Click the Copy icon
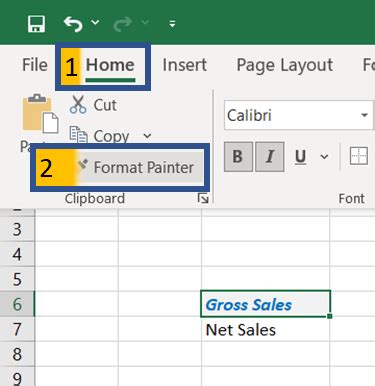The image size is (375, 386). click(x=78, y=135)
